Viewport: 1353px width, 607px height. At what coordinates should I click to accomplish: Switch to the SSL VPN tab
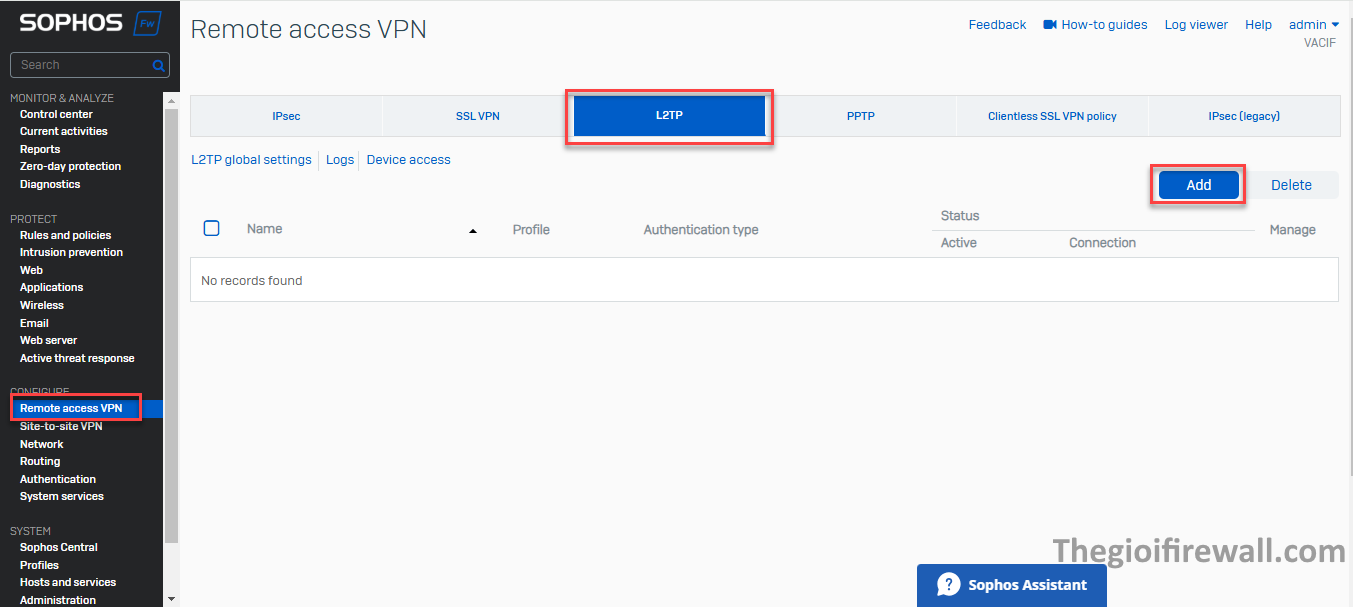point(478,116)
